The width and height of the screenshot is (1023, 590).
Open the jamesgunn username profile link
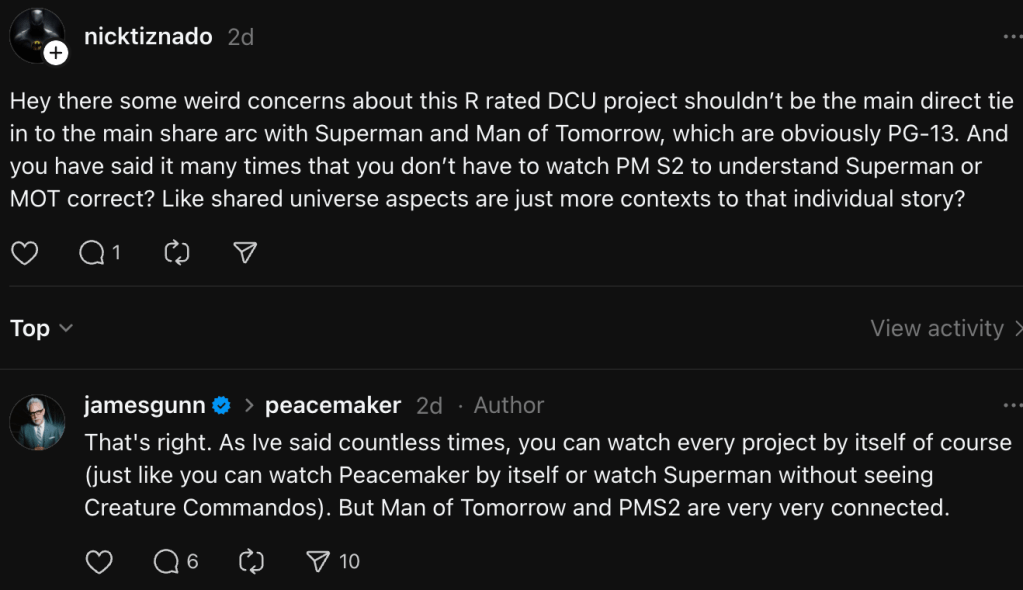point(145,405)
